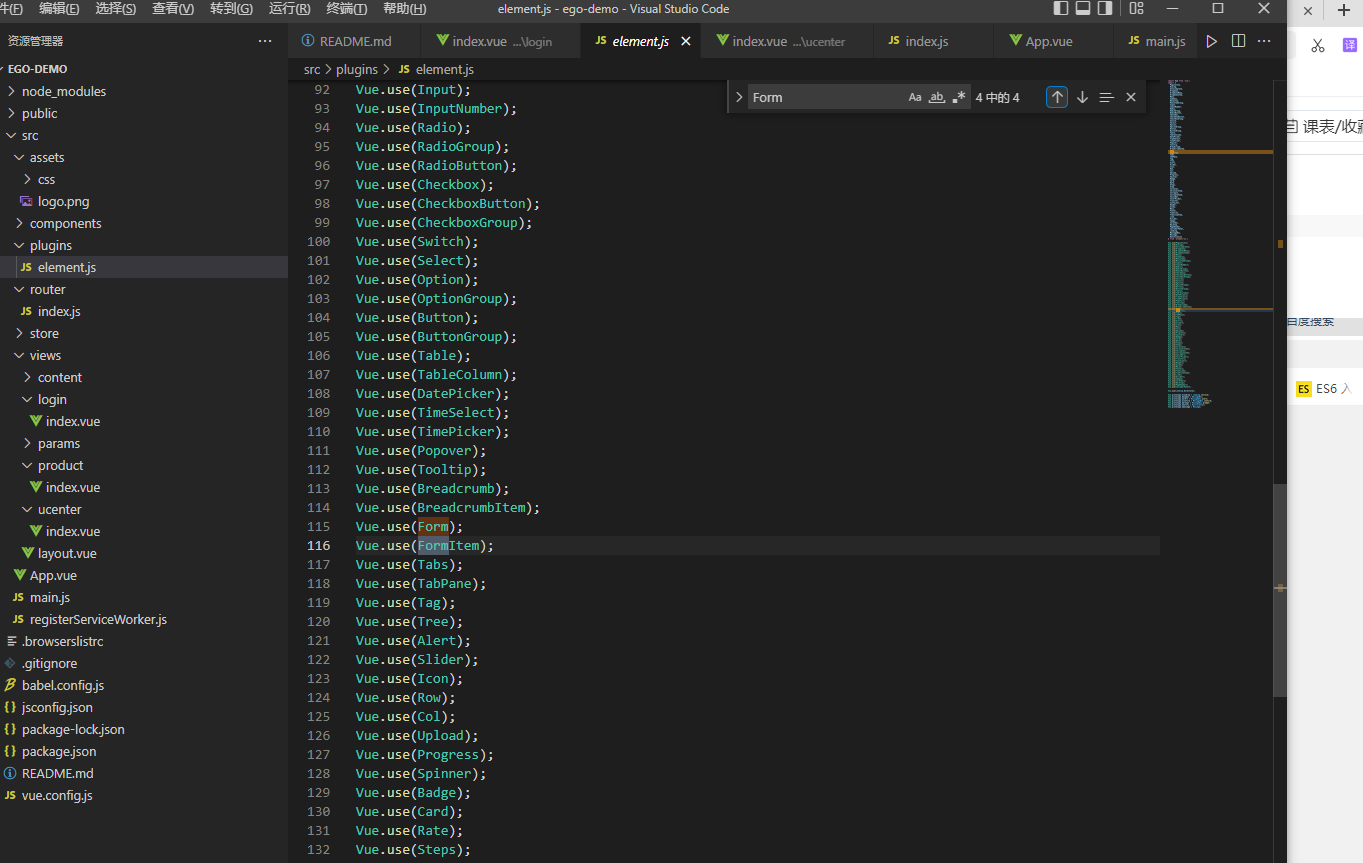Open jsconfig.json file
Viewport: 1363px width, 863px height.
pos(144,707)
